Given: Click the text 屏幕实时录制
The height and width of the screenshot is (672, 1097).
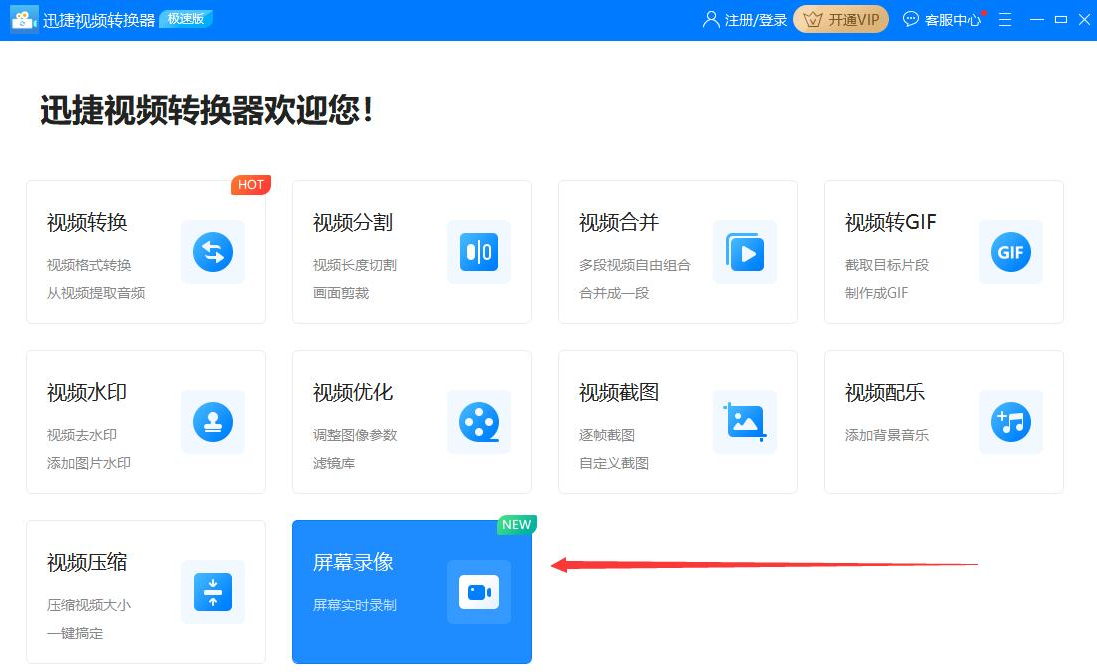Looking at the screenshot, I should (x=355, y=605).
